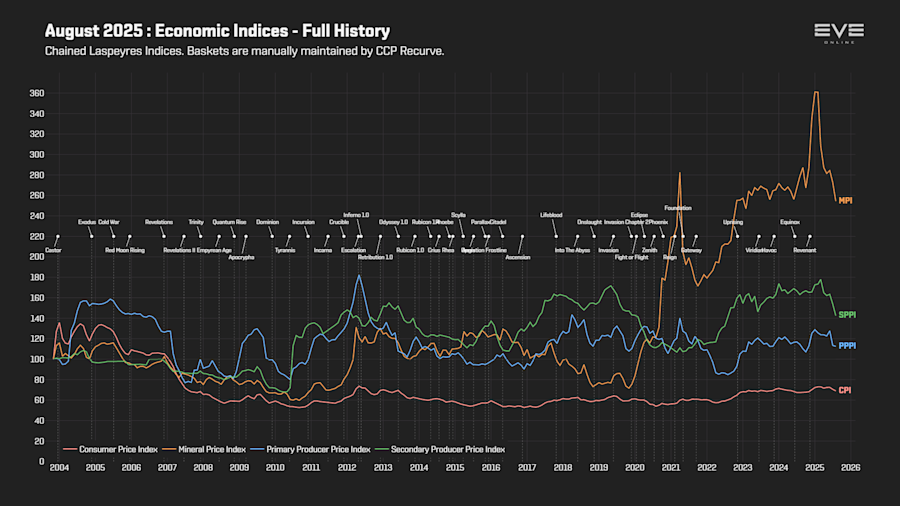Image resolution: width=900 pixels, height=506 pixels.
Task: Click the Dominion expansion label
Action: tap(267, 223)
